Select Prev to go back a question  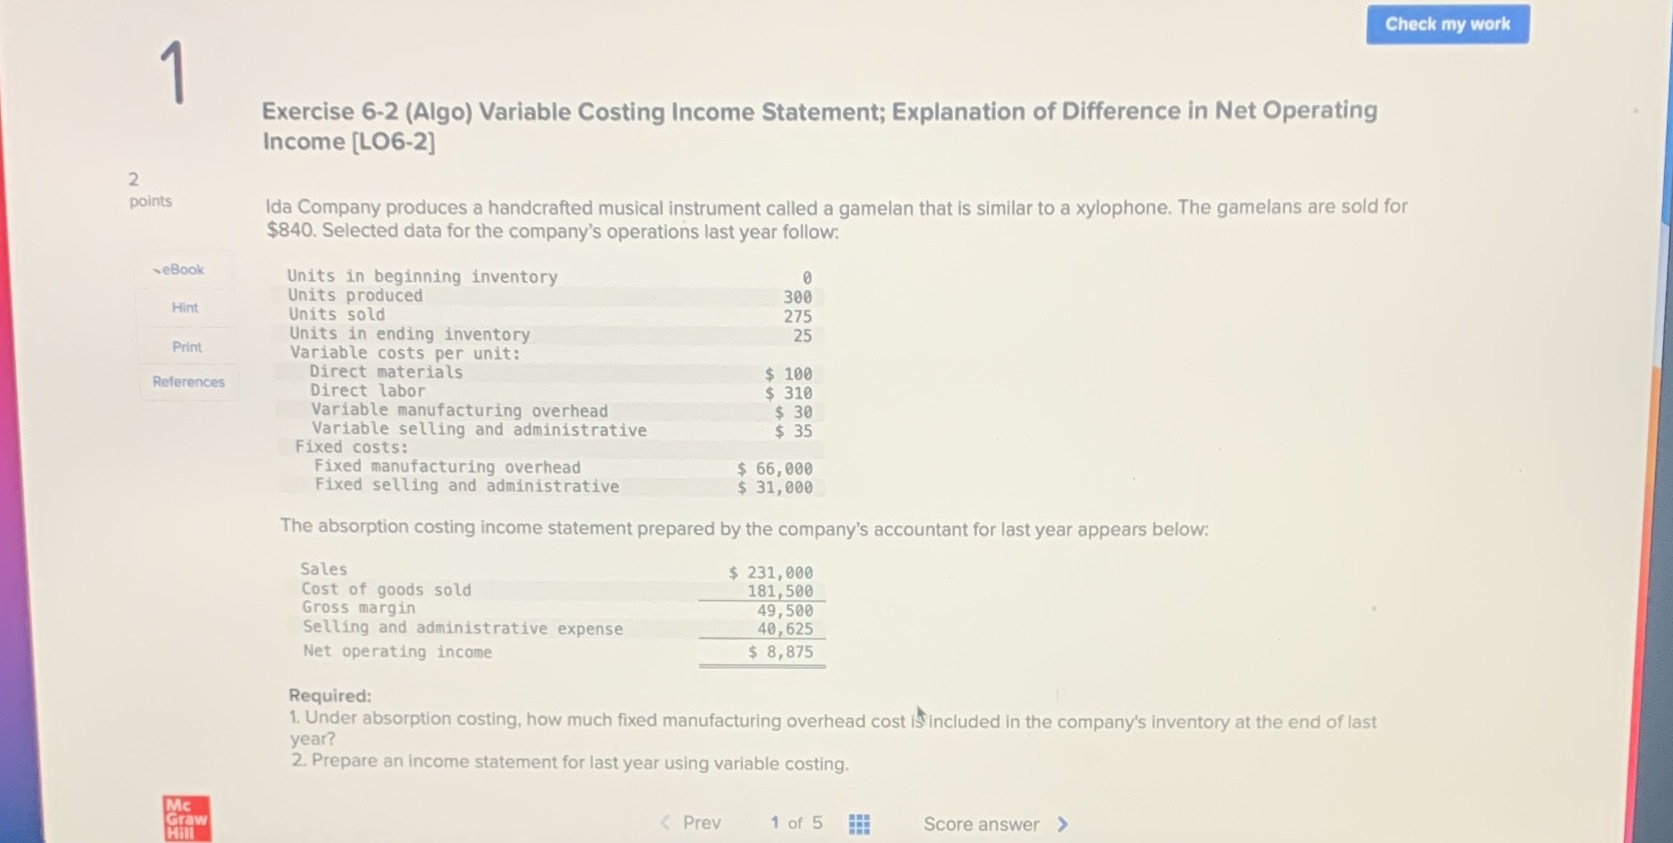tap(702, 822)
